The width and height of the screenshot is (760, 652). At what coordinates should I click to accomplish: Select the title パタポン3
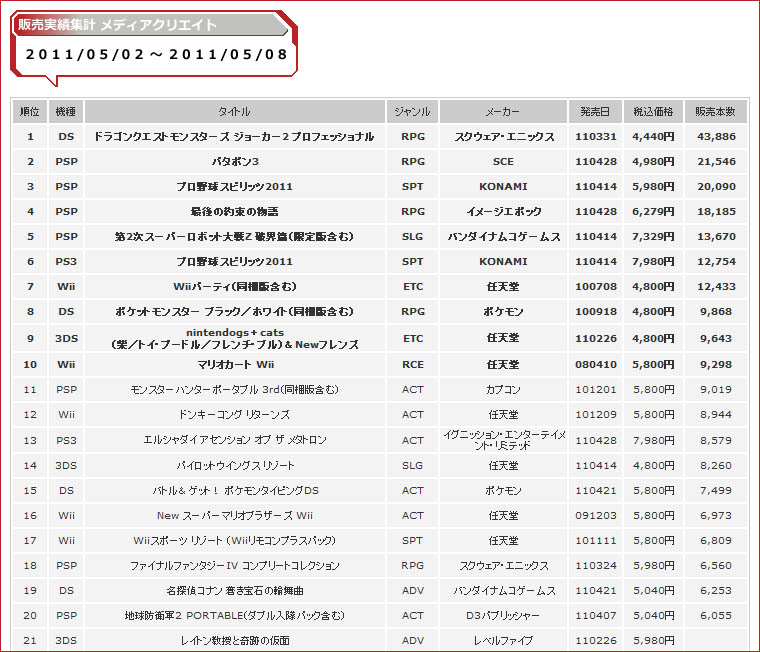click(235, 162)
